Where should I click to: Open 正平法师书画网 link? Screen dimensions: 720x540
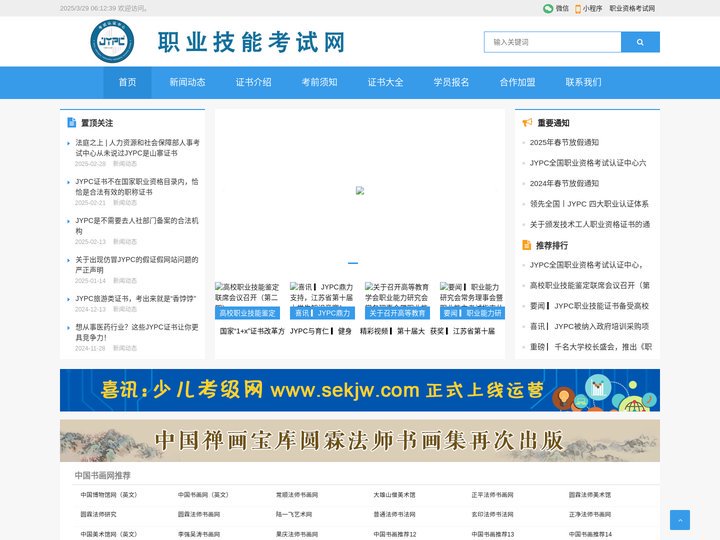[x=492, y=495]
